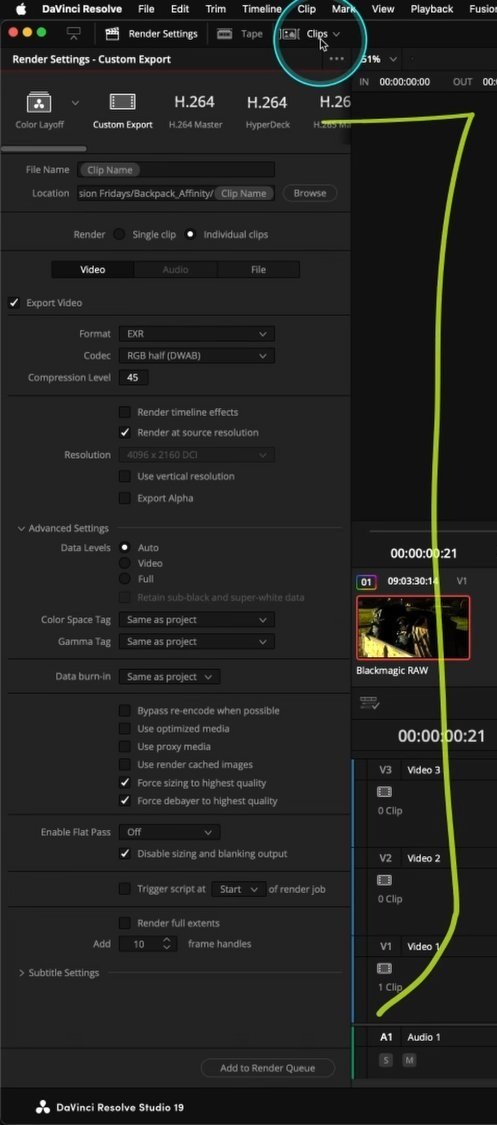Viewport: 497px width, 1125px height.
Task: Open the View menu
Action: pos(383,9)
